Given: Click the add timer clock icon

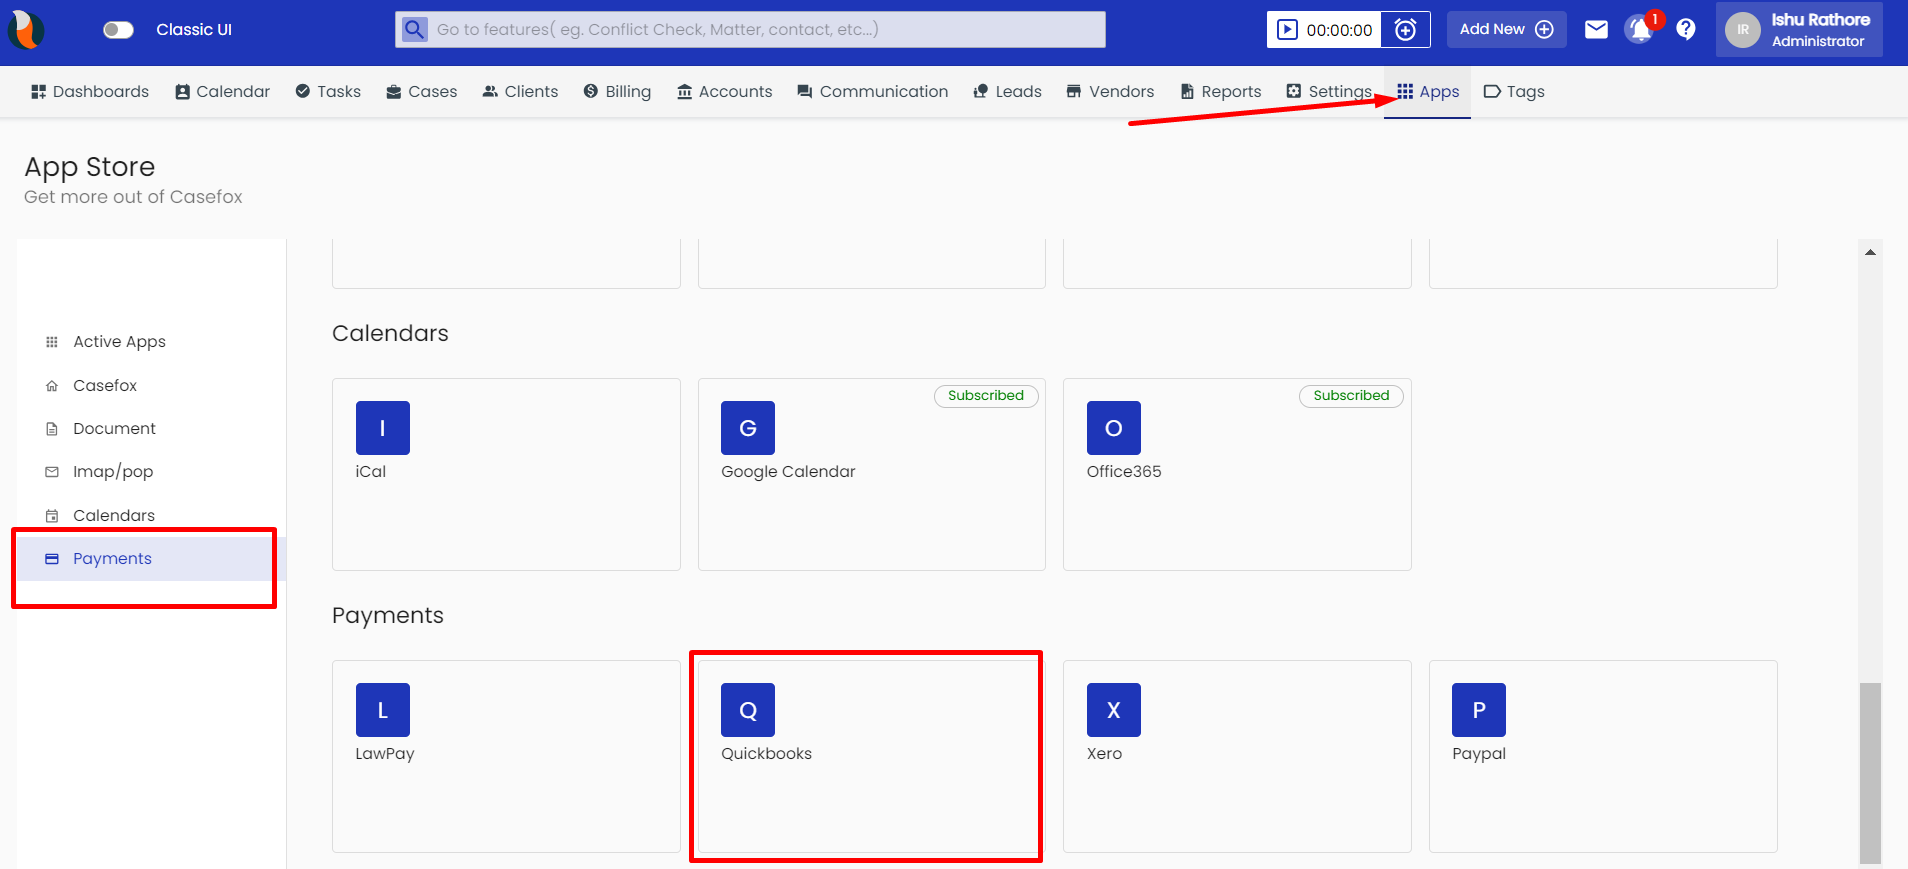Looking at the screenshot, I should [x=1405, y=30].
